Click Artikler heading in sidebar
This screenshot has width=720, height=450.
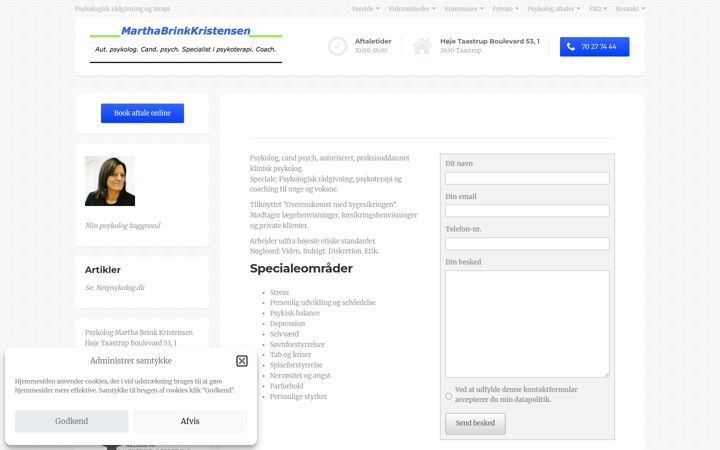pos(103,270)
